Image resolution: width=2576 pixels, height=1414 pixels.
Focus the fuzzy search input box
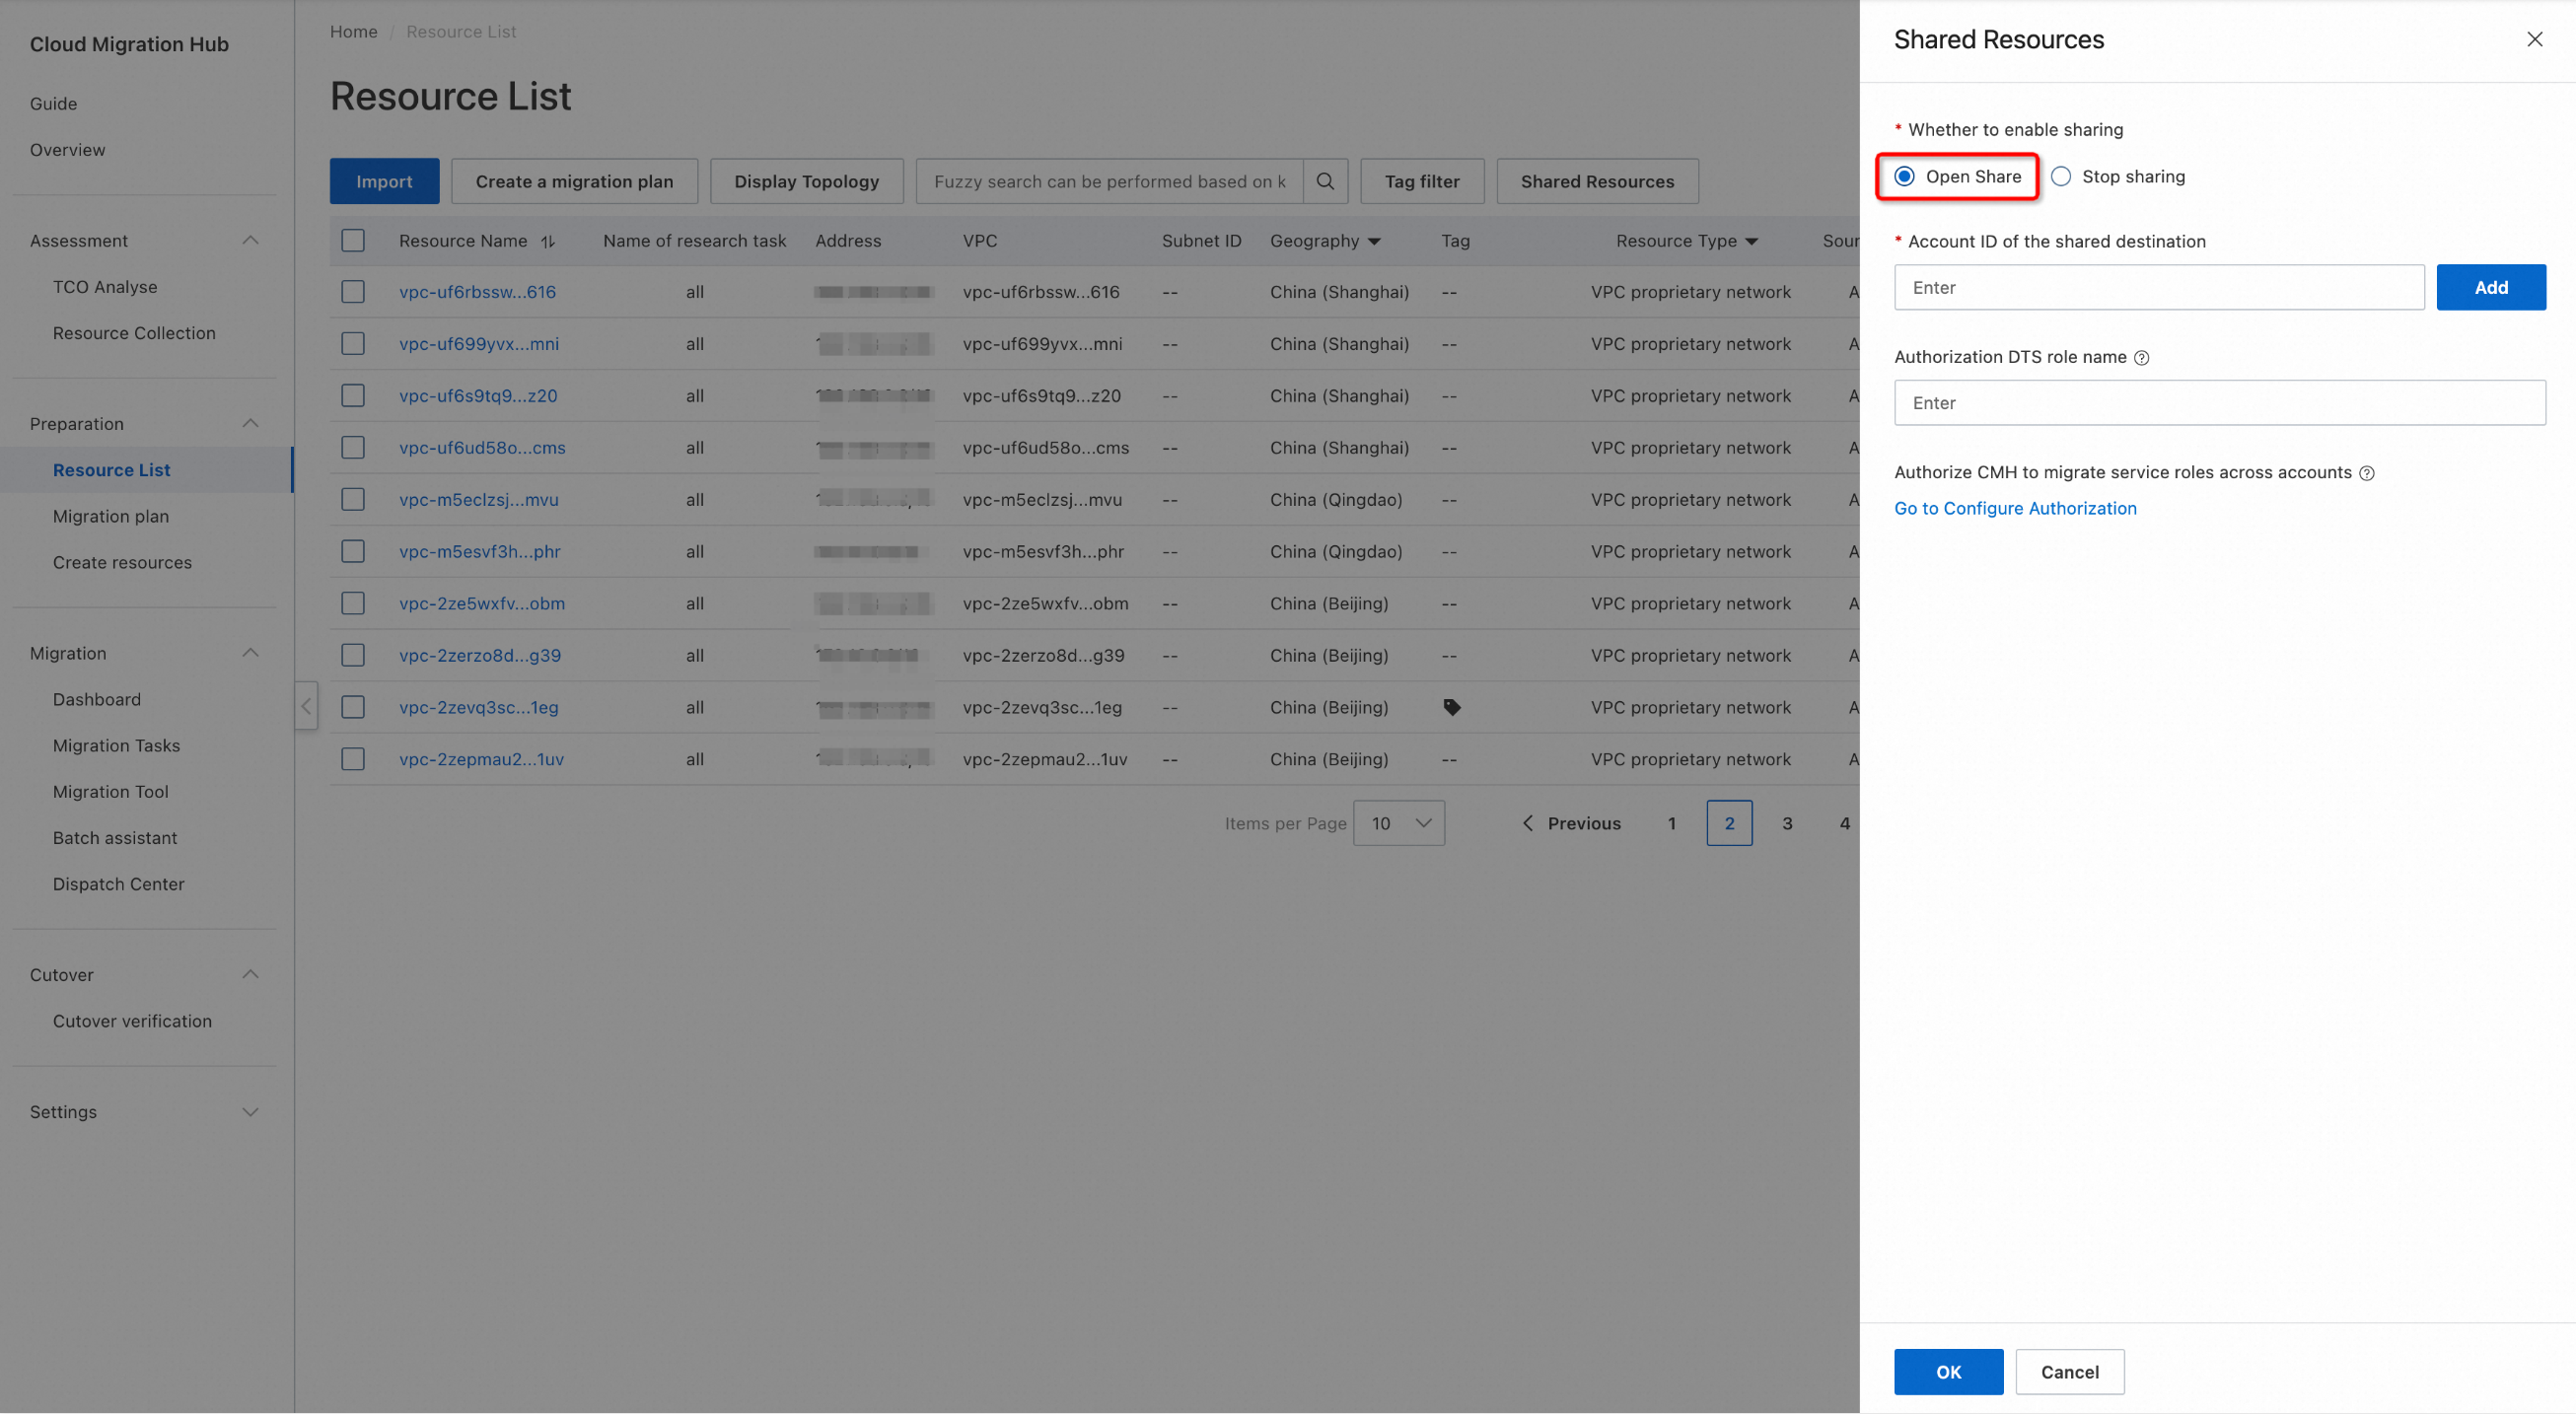pyautogui.click(x=1109, y=181)
